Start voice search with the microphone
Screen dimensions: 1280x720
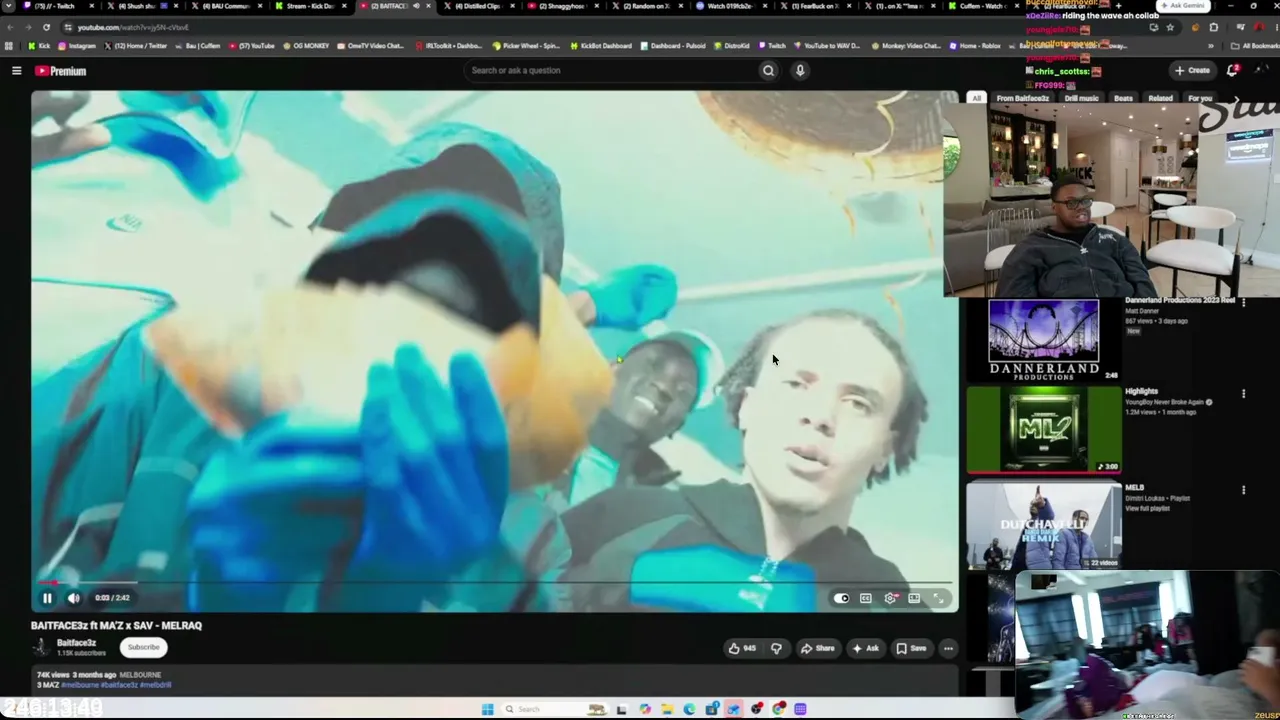click(x=800, y=70)
